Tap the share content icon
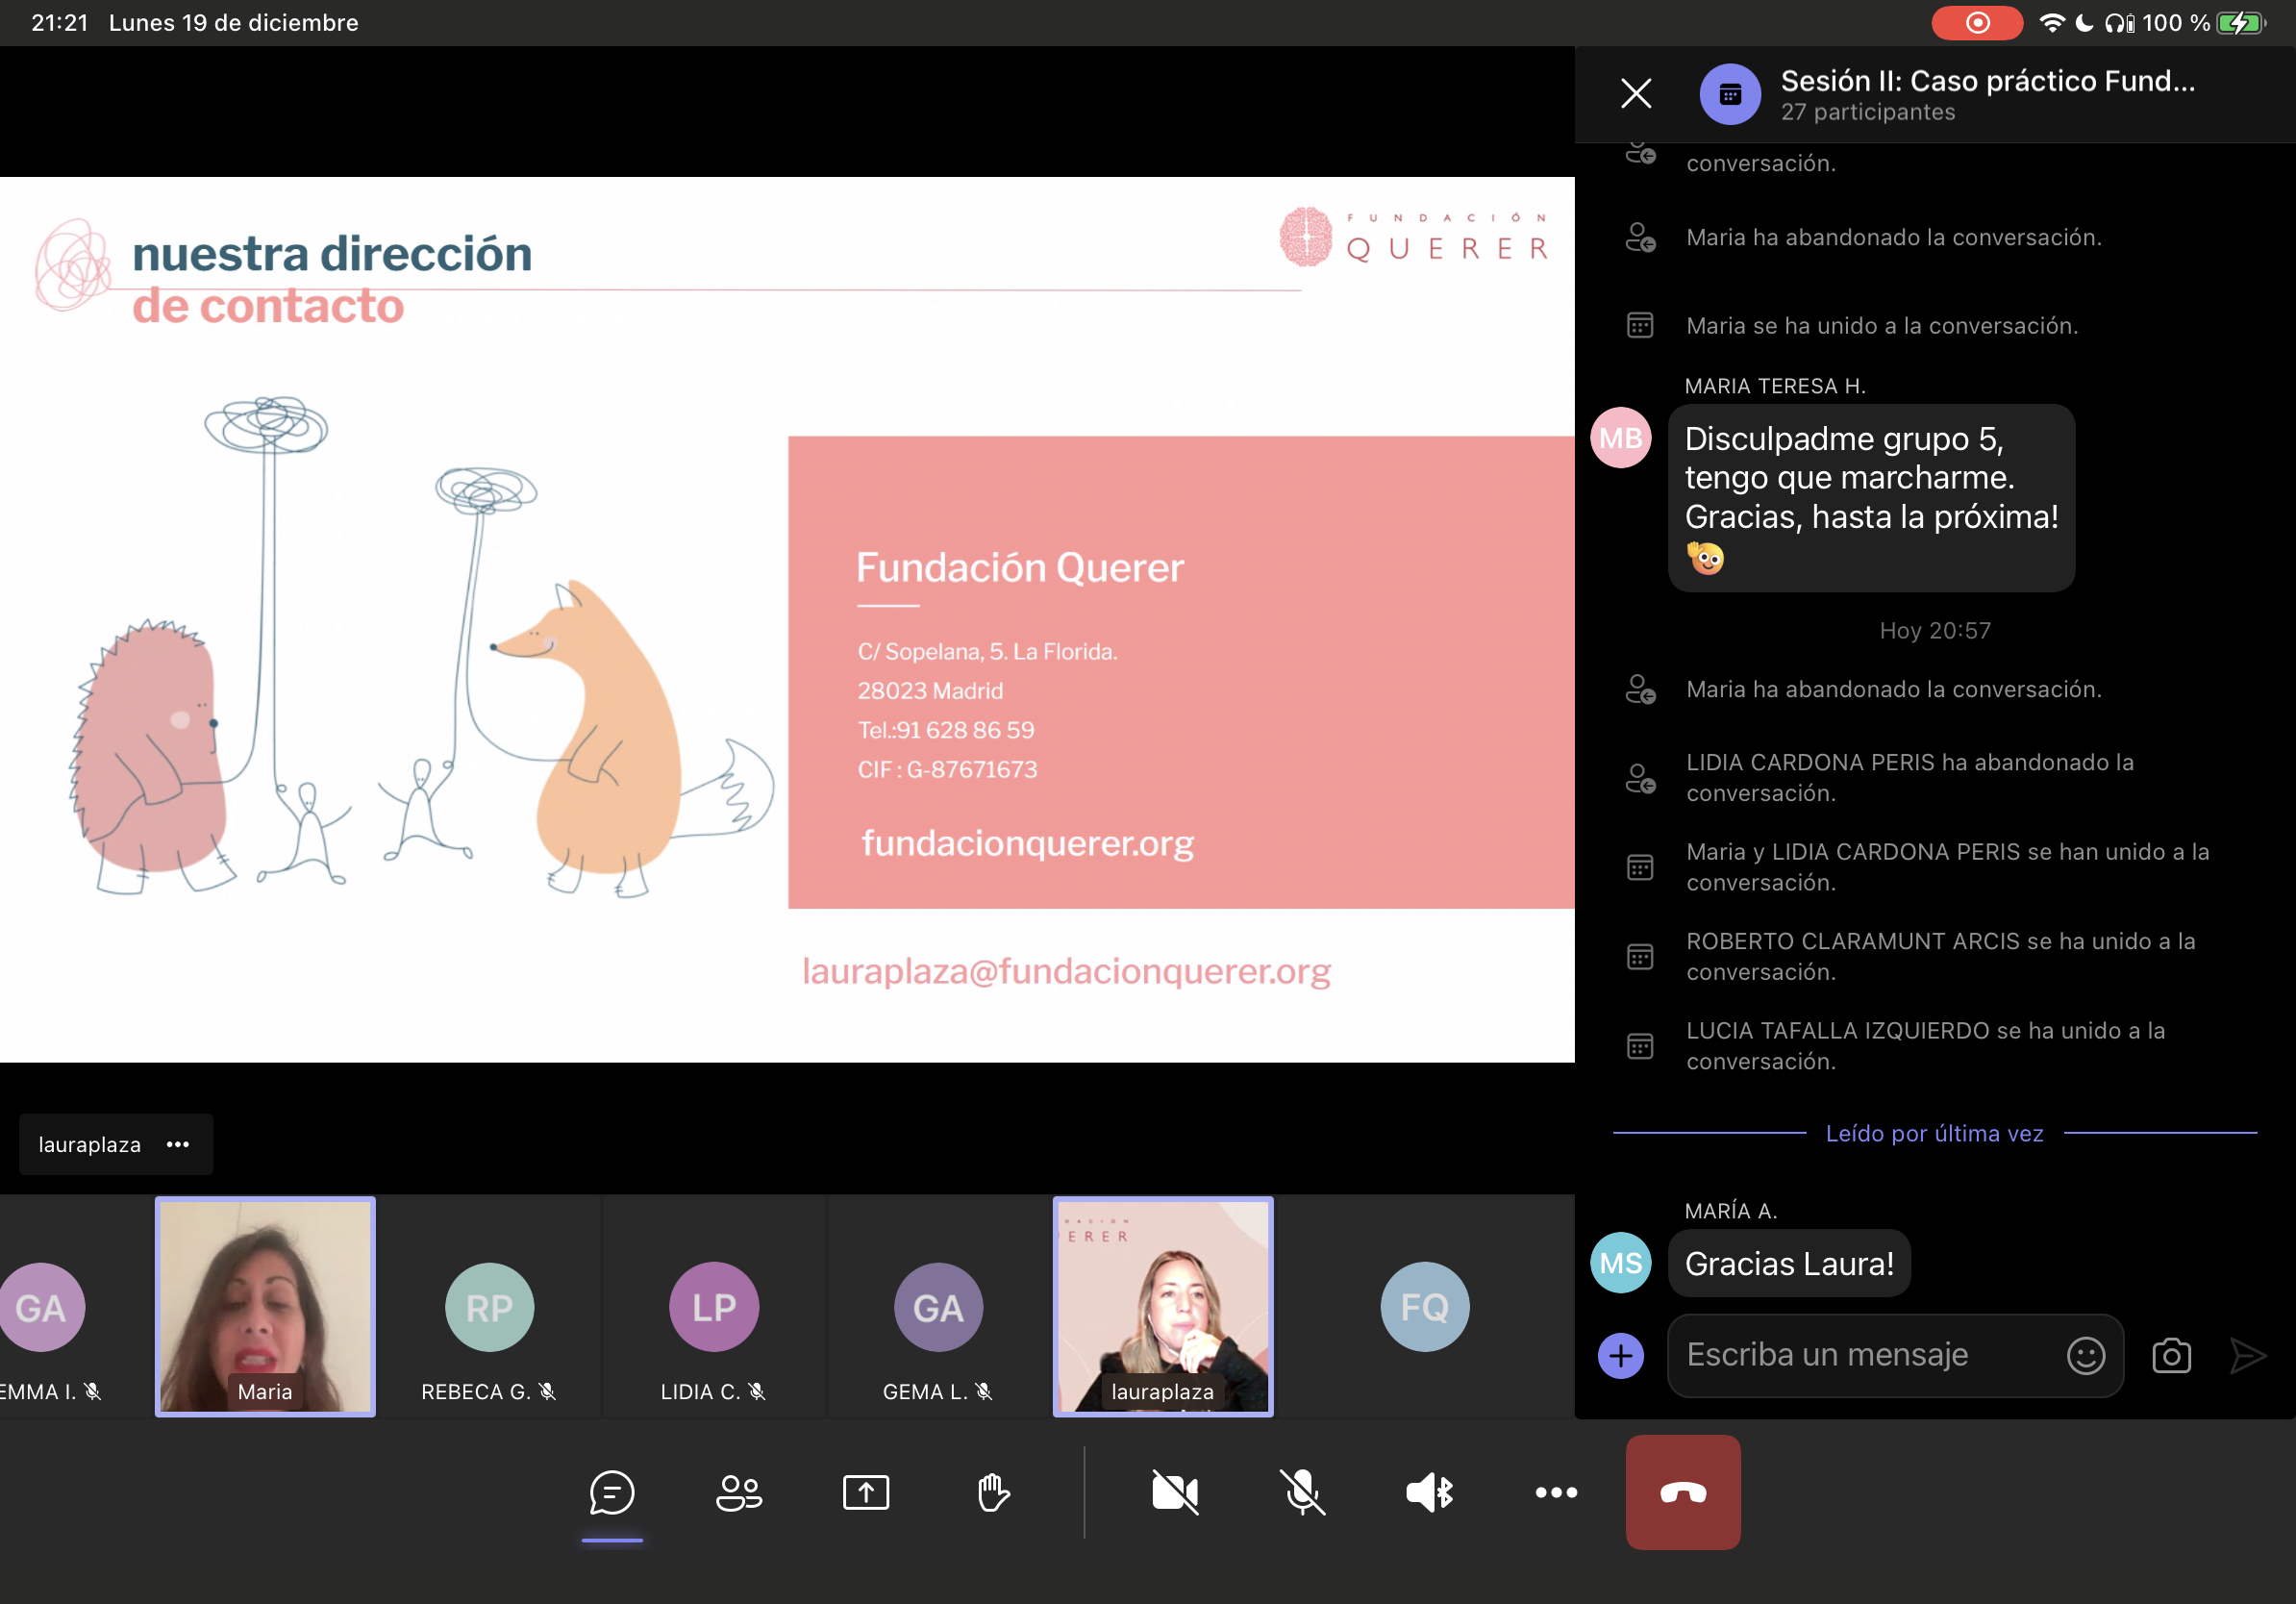This screenshot has width=2296, height=1604. (x=866, y=1492)
